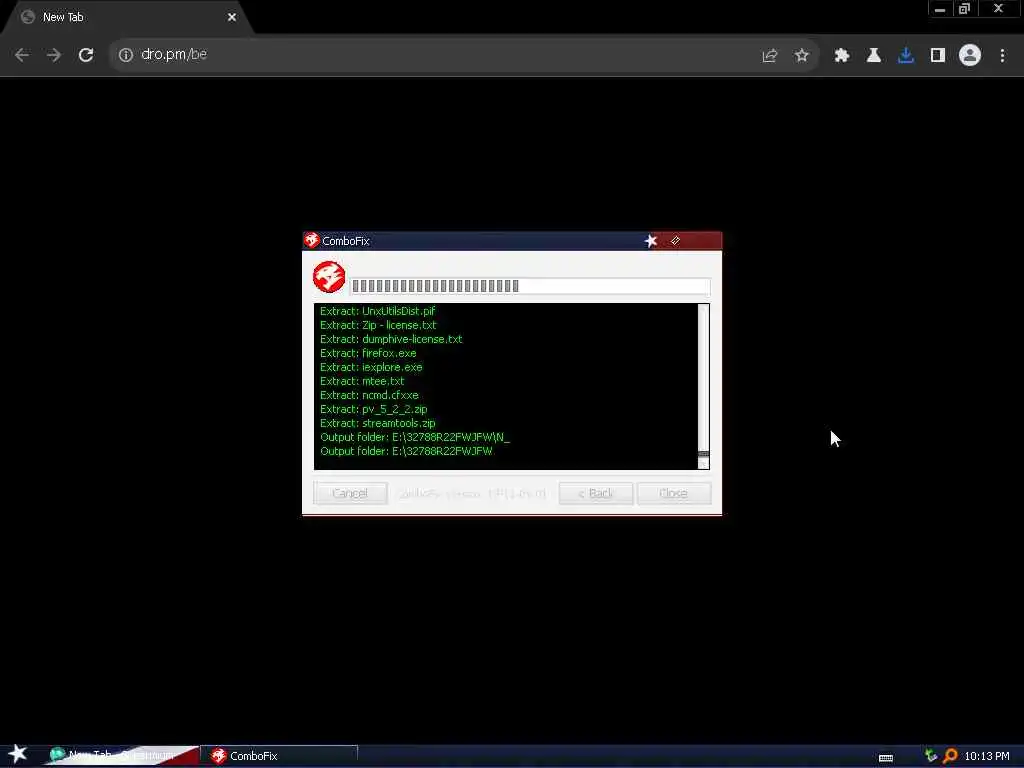Select the 'Extract: streamtools.zip' log line
Screen dimensions: 1024x768
[377, 423]
